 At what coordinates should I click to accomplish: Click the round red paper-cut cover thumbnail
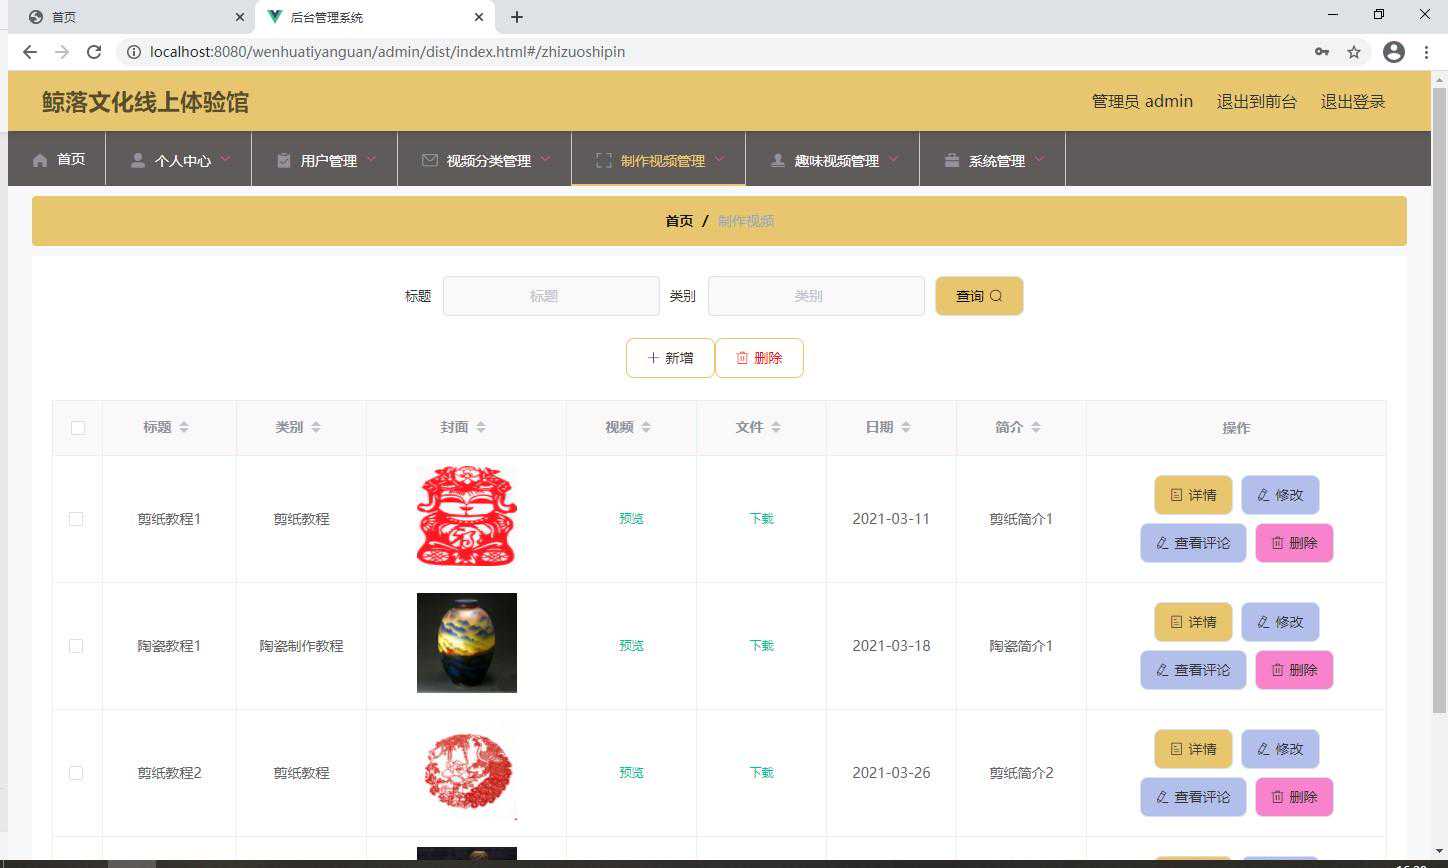click(466, 770)
